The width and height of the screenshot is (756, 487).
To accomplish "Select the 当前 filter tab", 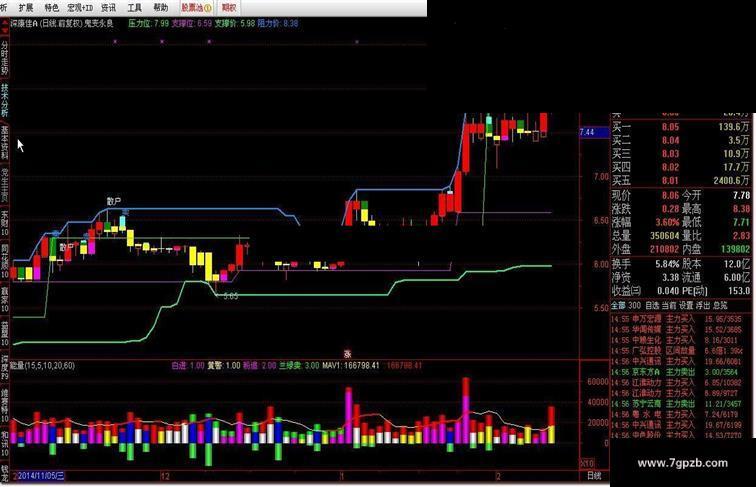I will coord(669,306).
